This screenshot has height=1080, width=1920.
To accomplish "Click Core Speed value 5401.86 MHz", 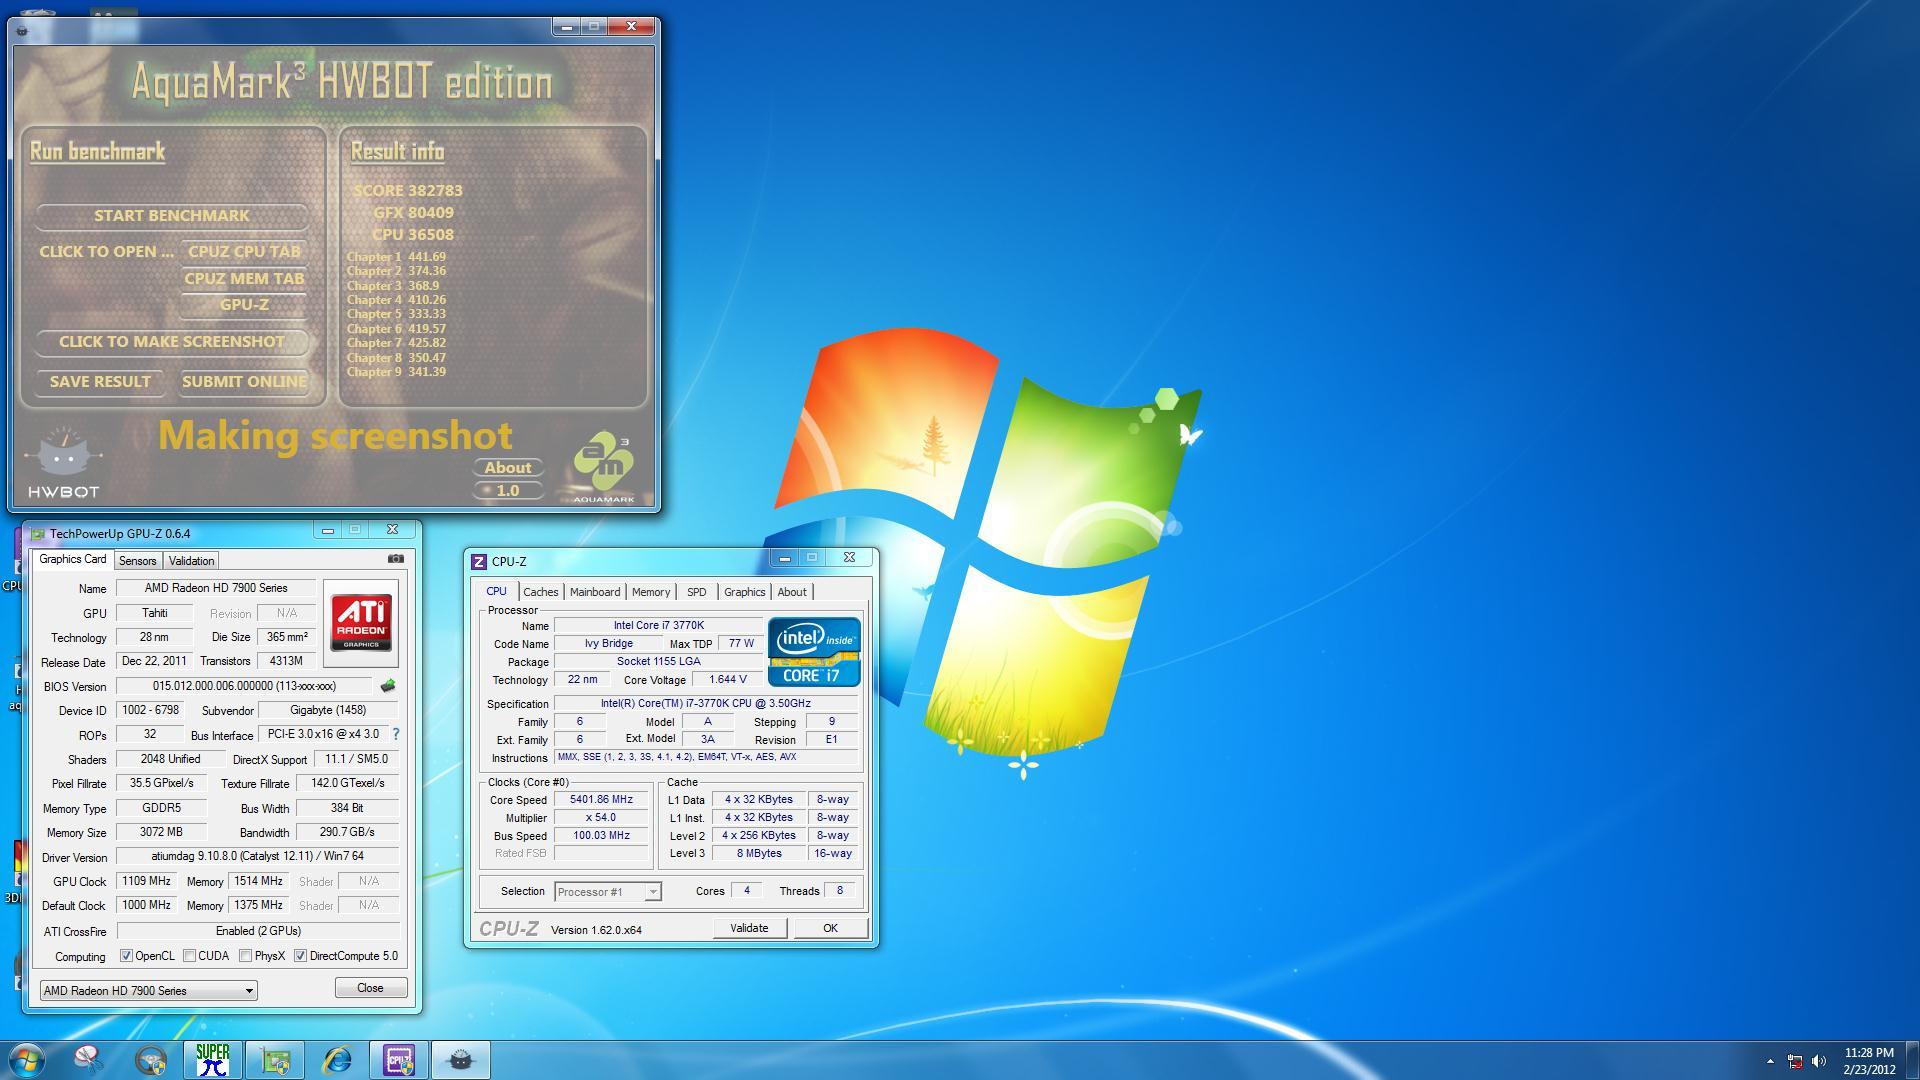I will tap(601, 800).
